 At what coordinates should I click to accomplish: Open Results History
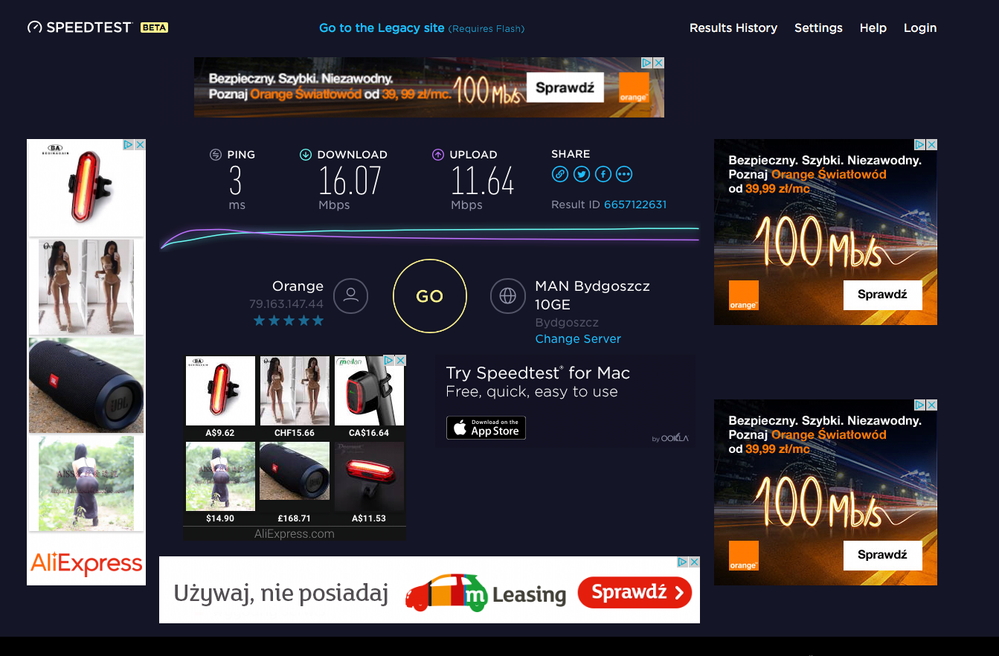pyautogui.click(x=733, y=28)
